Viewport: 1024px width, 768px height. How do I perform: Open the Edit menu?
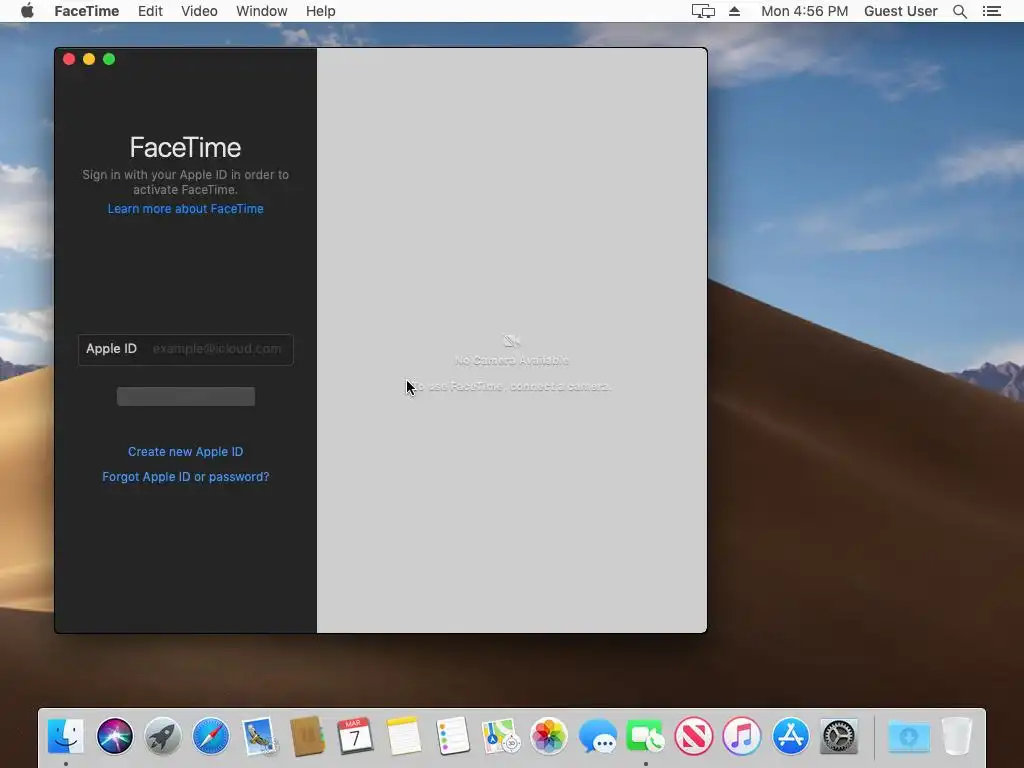[150, 11]
